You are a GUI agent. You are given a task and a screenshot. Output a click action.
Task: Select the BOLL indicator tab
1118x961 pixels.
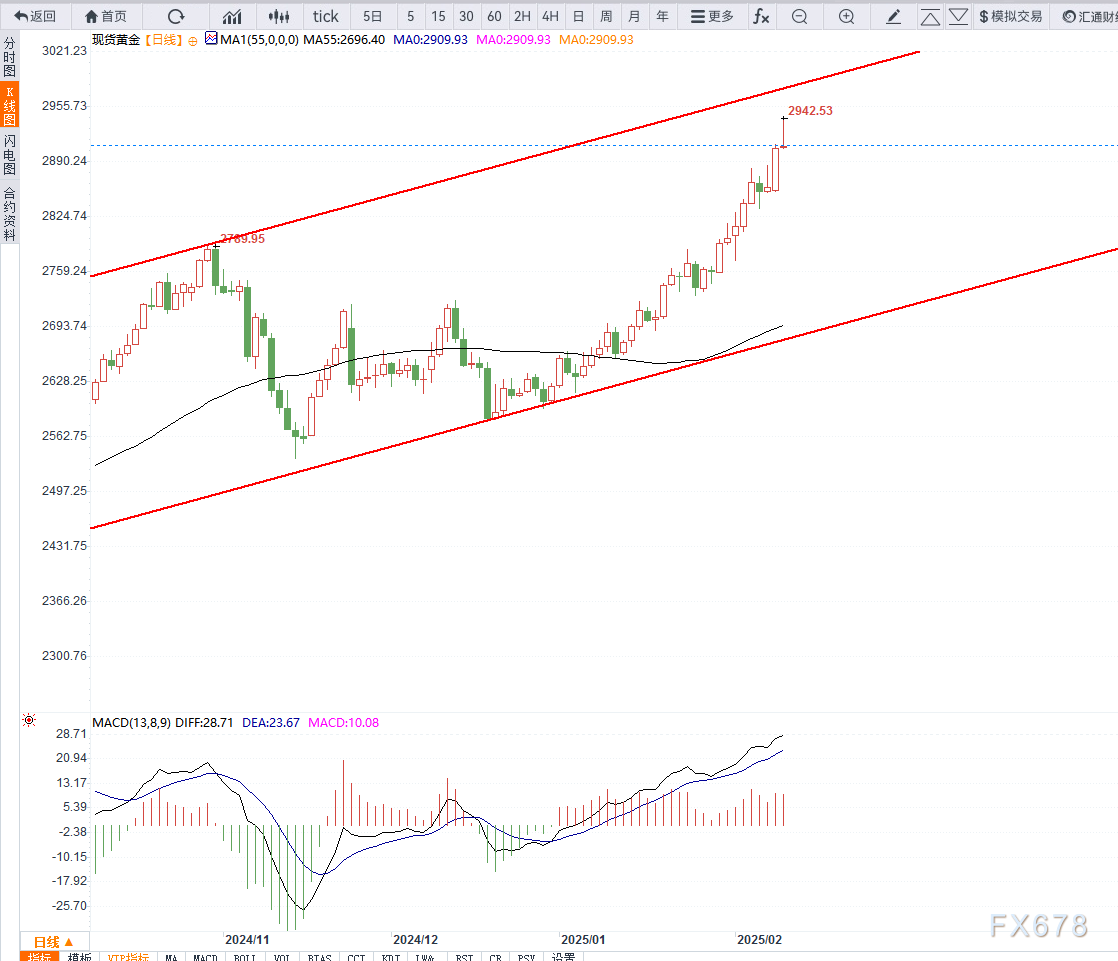point(243,957)
